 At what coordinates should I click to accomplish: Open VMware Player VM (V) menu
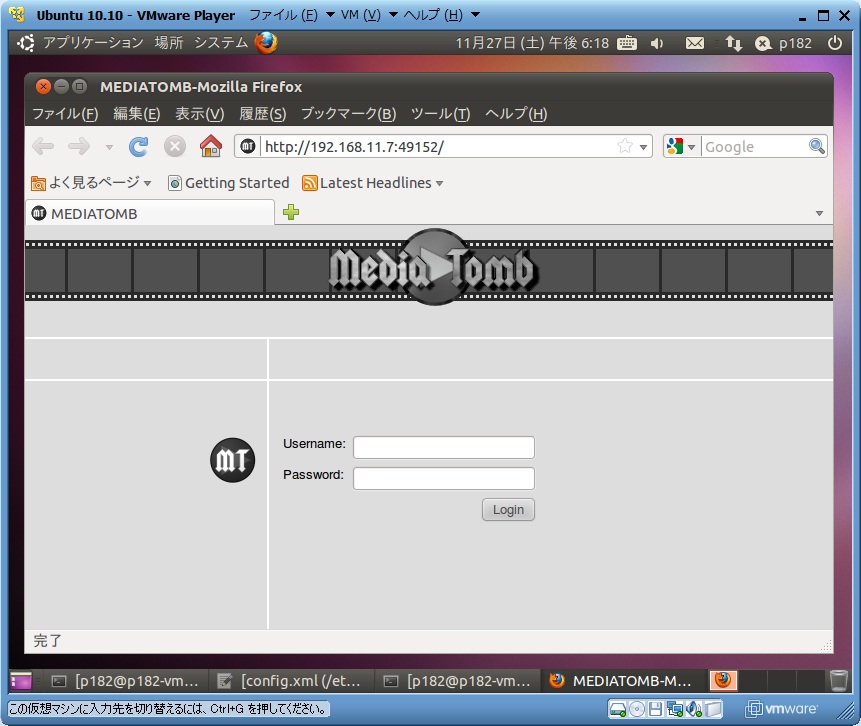coord(368,15)
